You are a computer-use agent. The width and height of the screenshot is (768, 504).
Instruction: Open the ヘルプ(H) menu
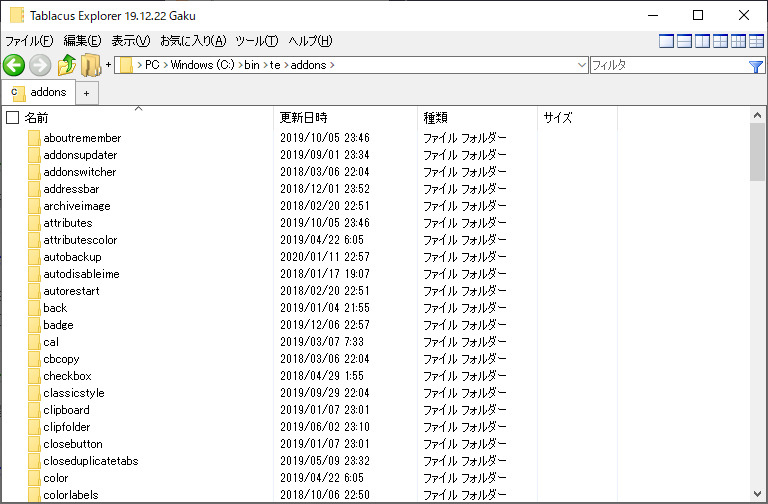click(x=310, y=41)
